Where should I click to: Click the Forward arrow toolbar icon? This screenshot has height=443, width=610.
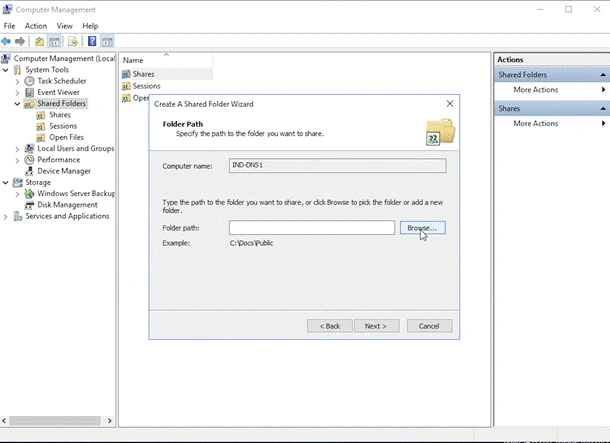(20, 41)
